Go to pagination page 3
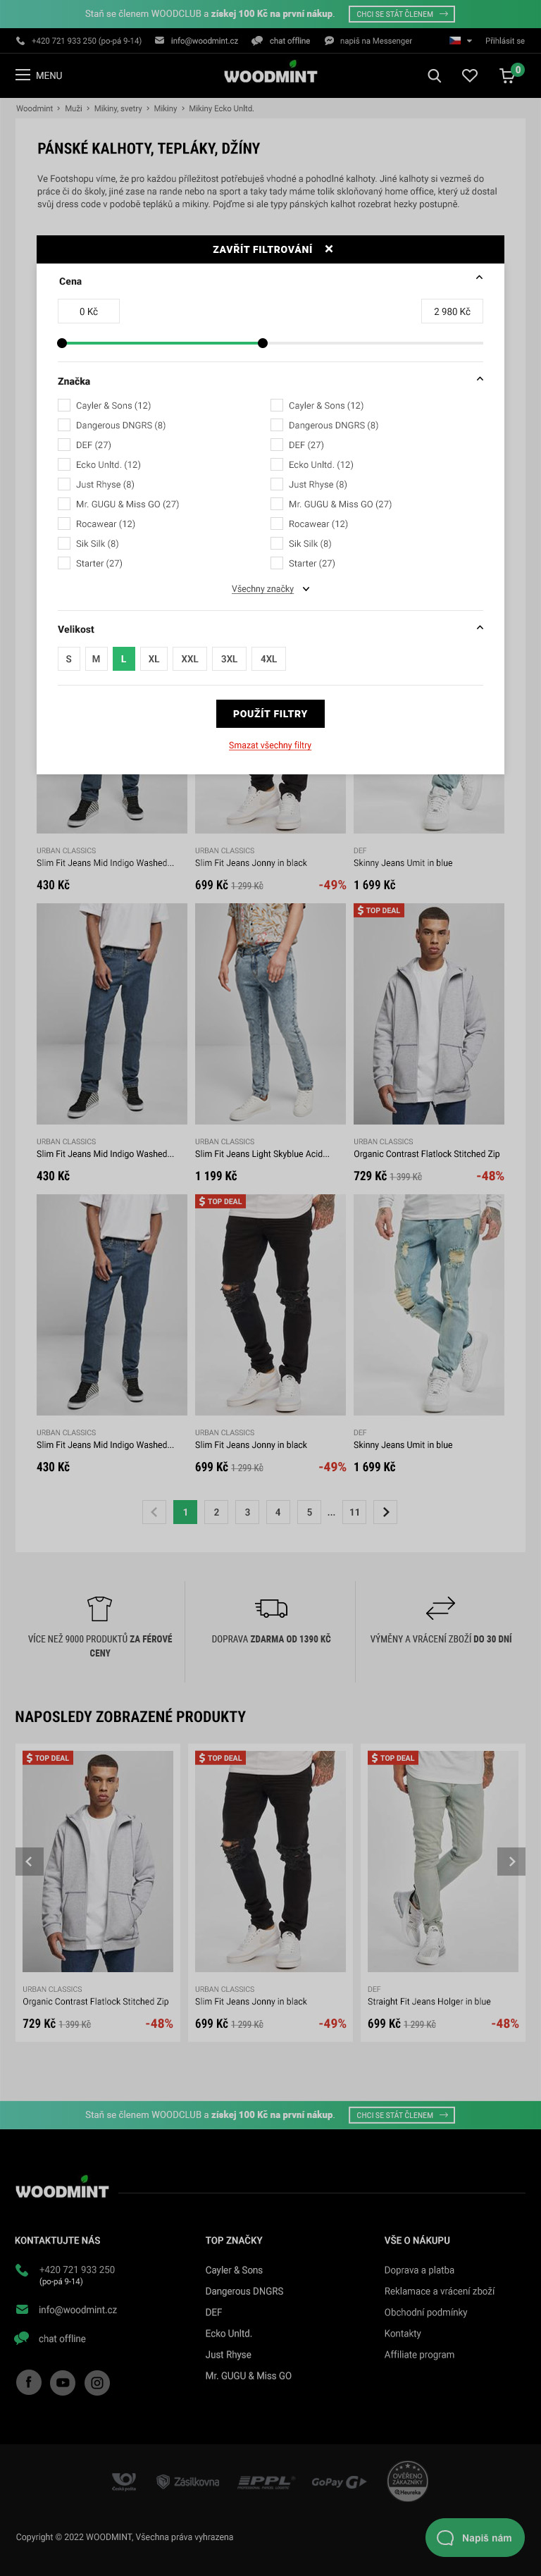 [247, 1512]
